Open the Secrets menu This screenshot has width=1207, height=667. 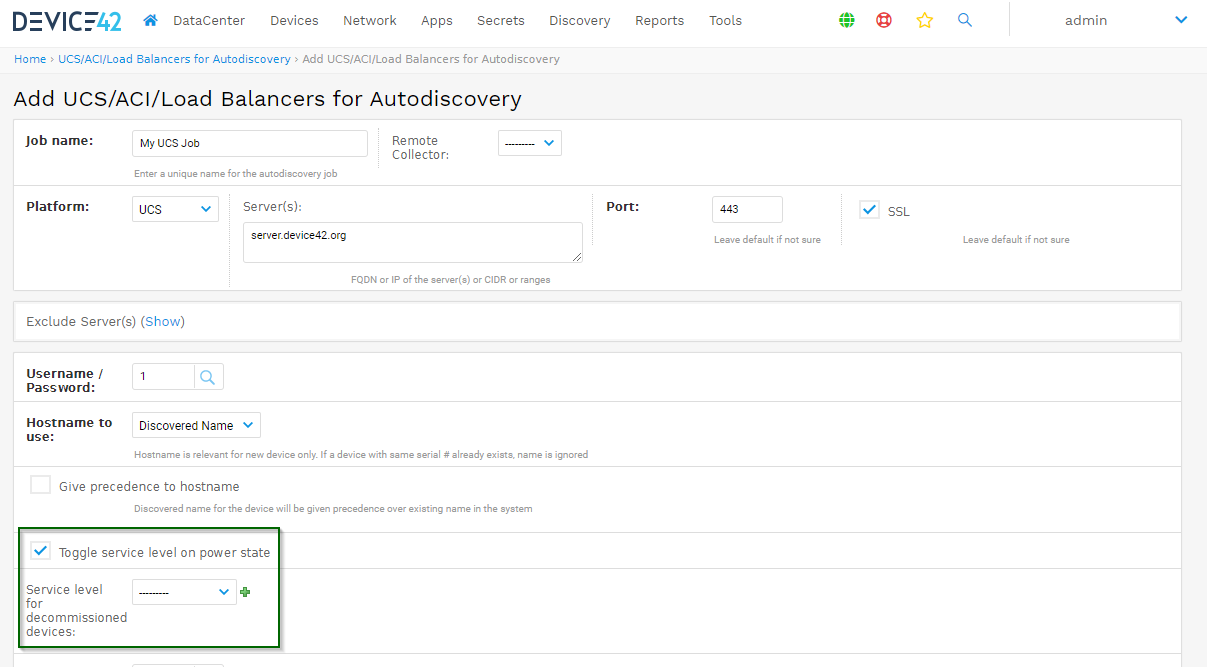click(501, 20)
